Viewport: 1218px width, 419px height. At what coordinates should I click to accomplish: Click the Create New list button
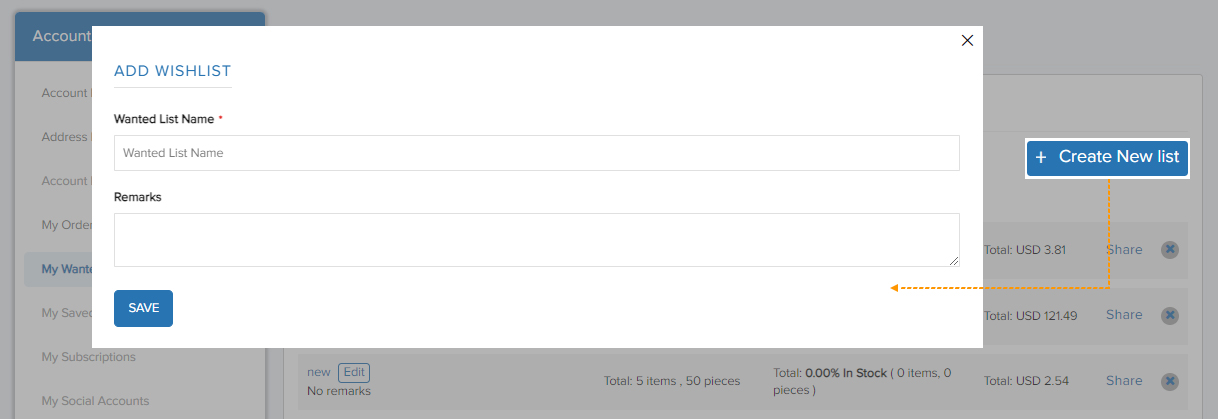[1107, 157]
